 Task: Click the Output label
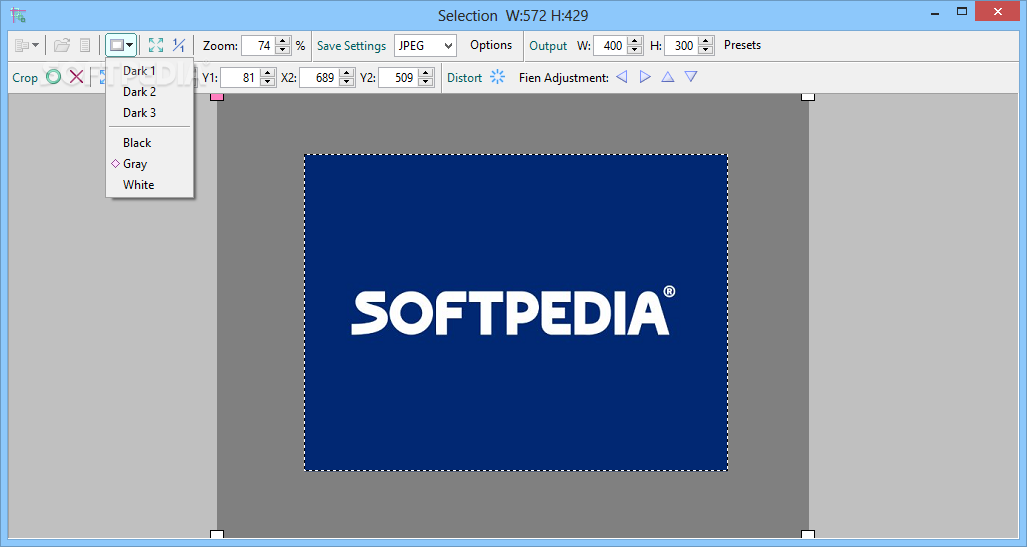pos(548,46)
